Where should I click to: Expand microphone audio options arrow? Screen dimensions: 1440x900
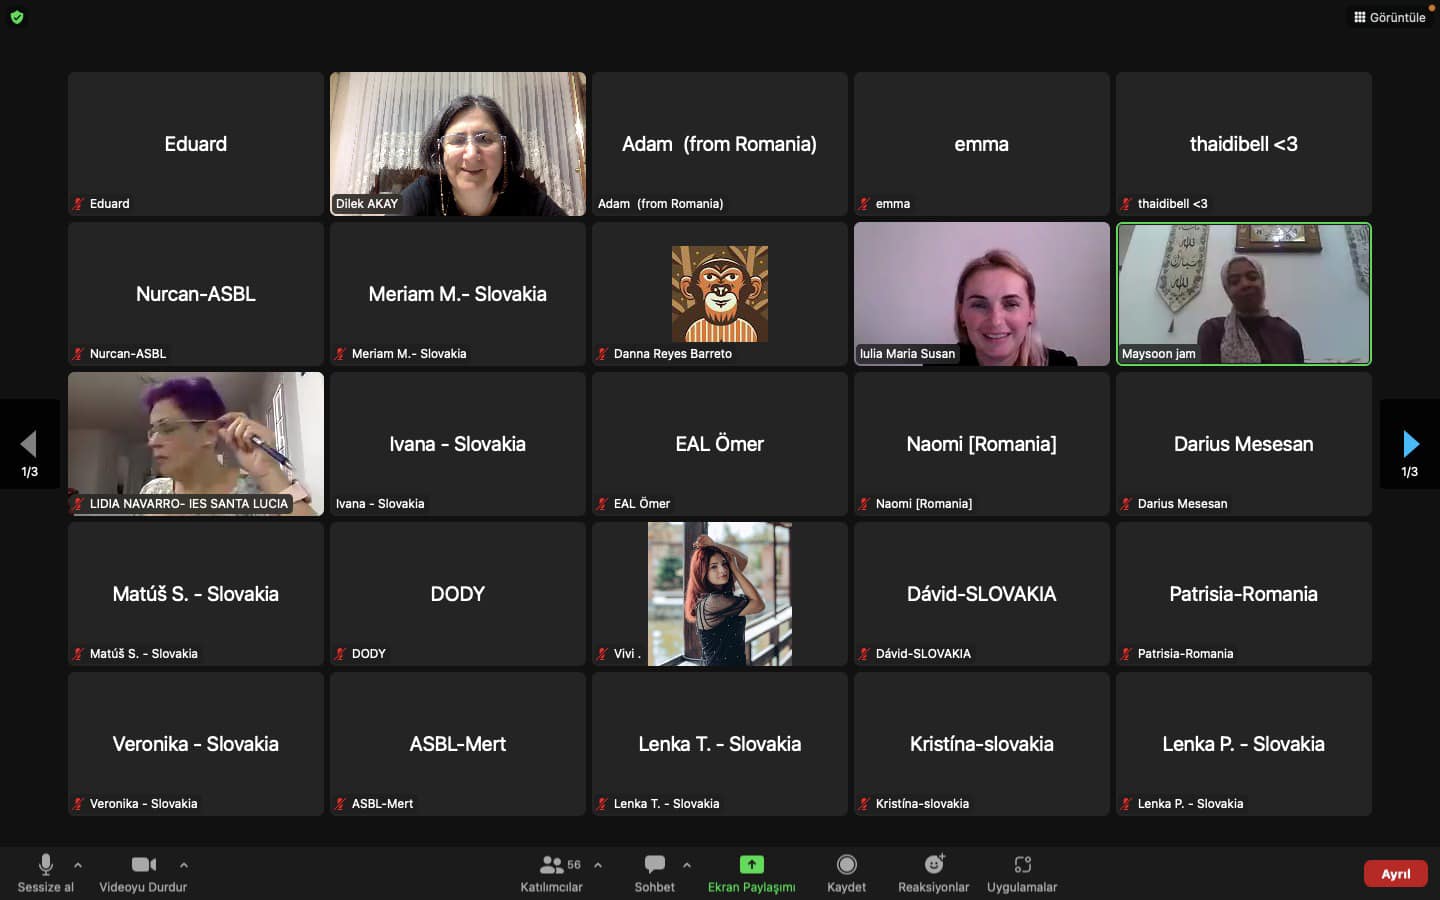[x=78, y=865]
